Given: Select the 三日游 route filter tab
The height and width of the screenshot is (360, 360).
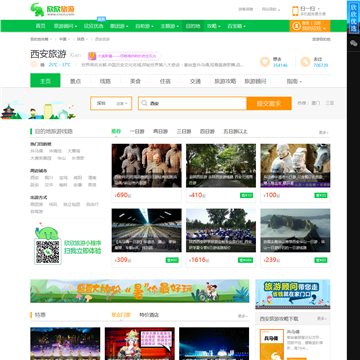Looking at the screenshot, I should 184,132.
